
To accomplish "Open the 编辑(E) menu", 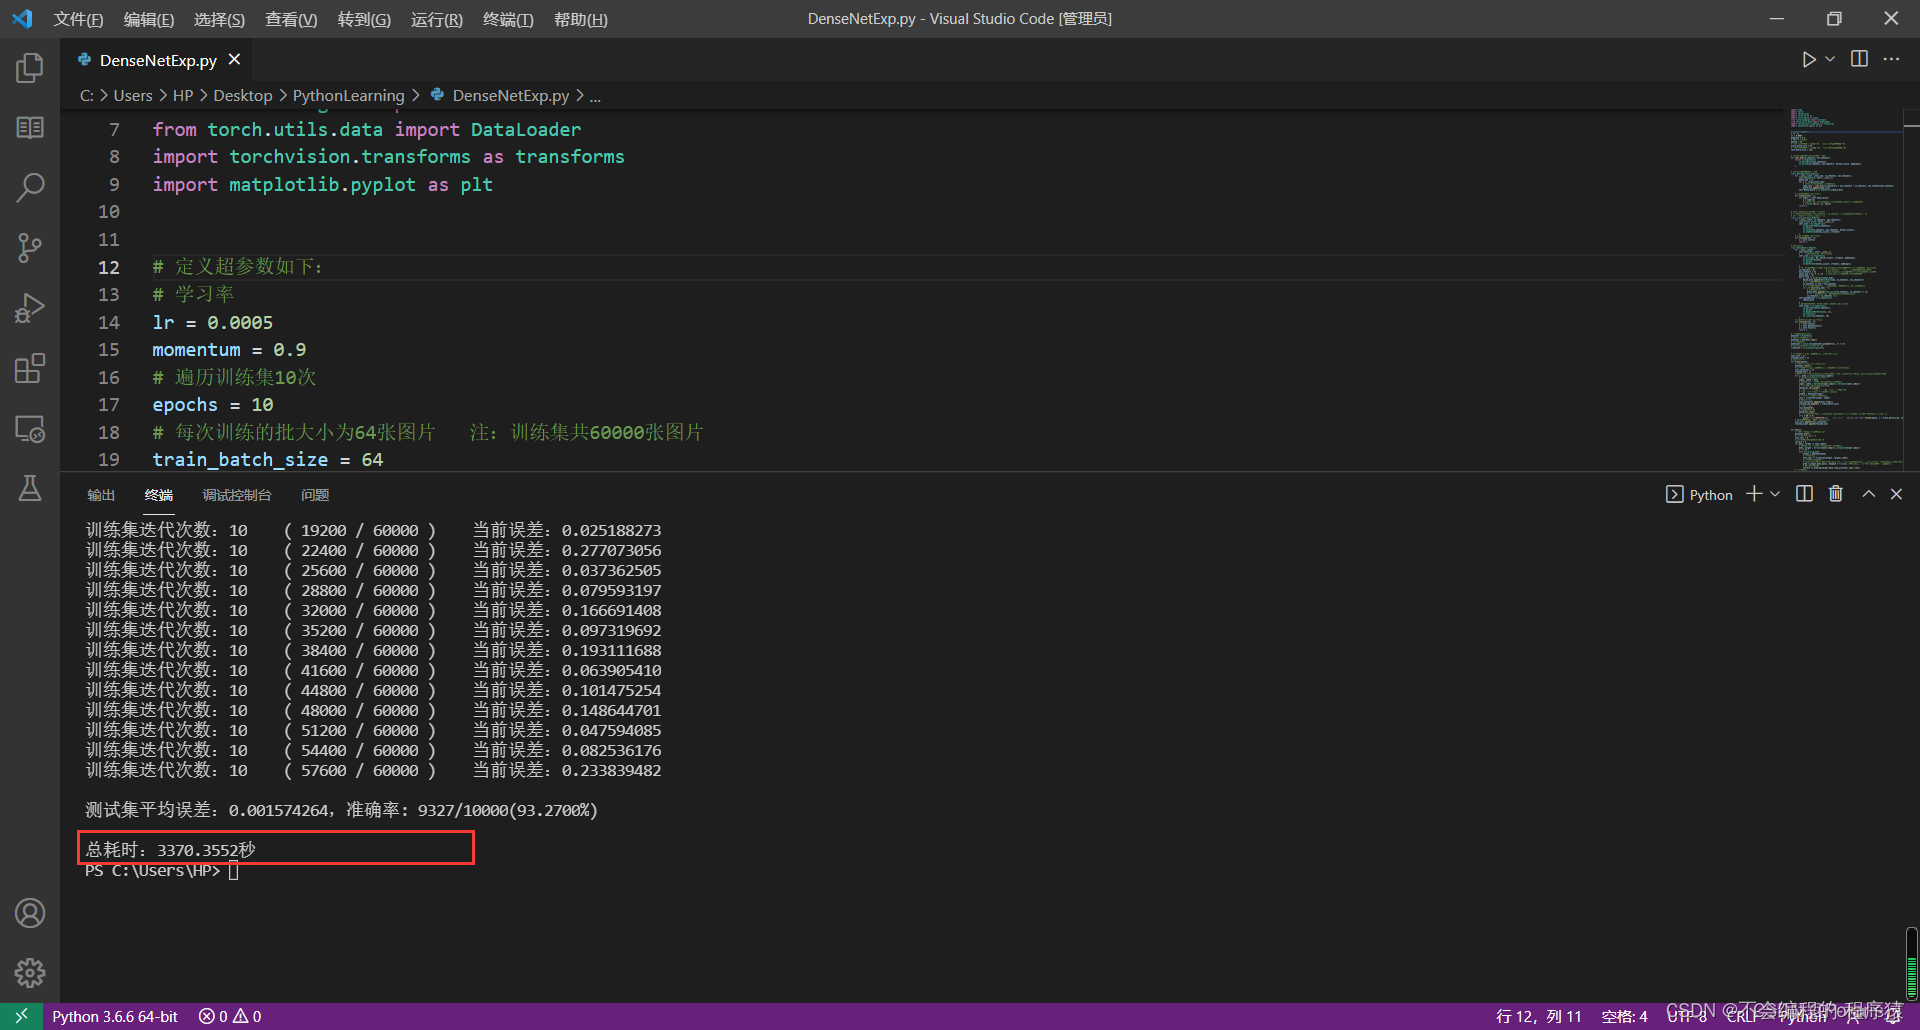I will pos(148,19).
